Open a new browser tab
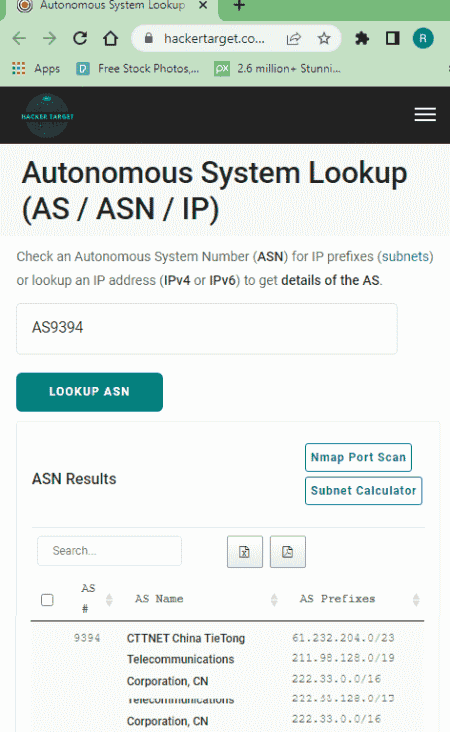 pyautogui.click(x=239, y=6)
